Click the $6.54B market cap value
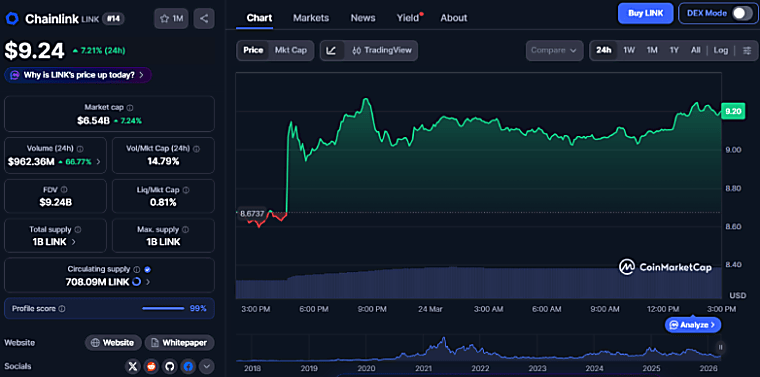760x377 pixels. 94,121
